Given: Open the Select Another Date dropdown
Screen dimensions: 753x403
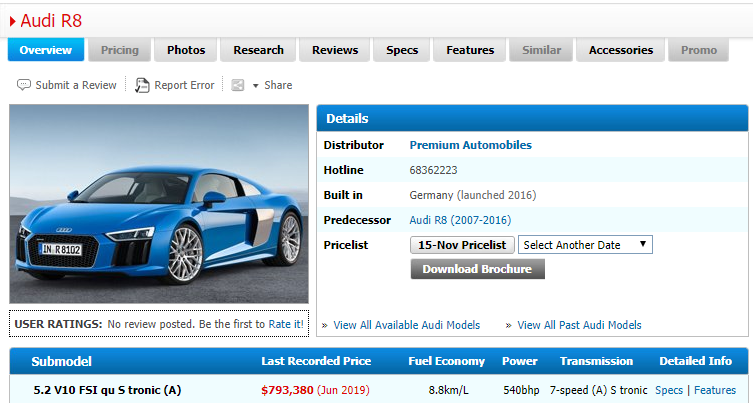Looking at the screenshot, I should (585, 245).
